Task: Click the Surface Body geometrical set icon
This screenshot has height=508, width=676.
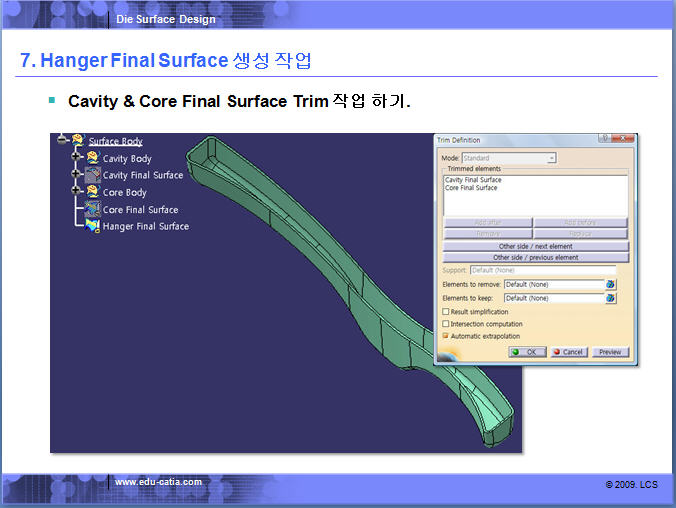Action: 76,141
